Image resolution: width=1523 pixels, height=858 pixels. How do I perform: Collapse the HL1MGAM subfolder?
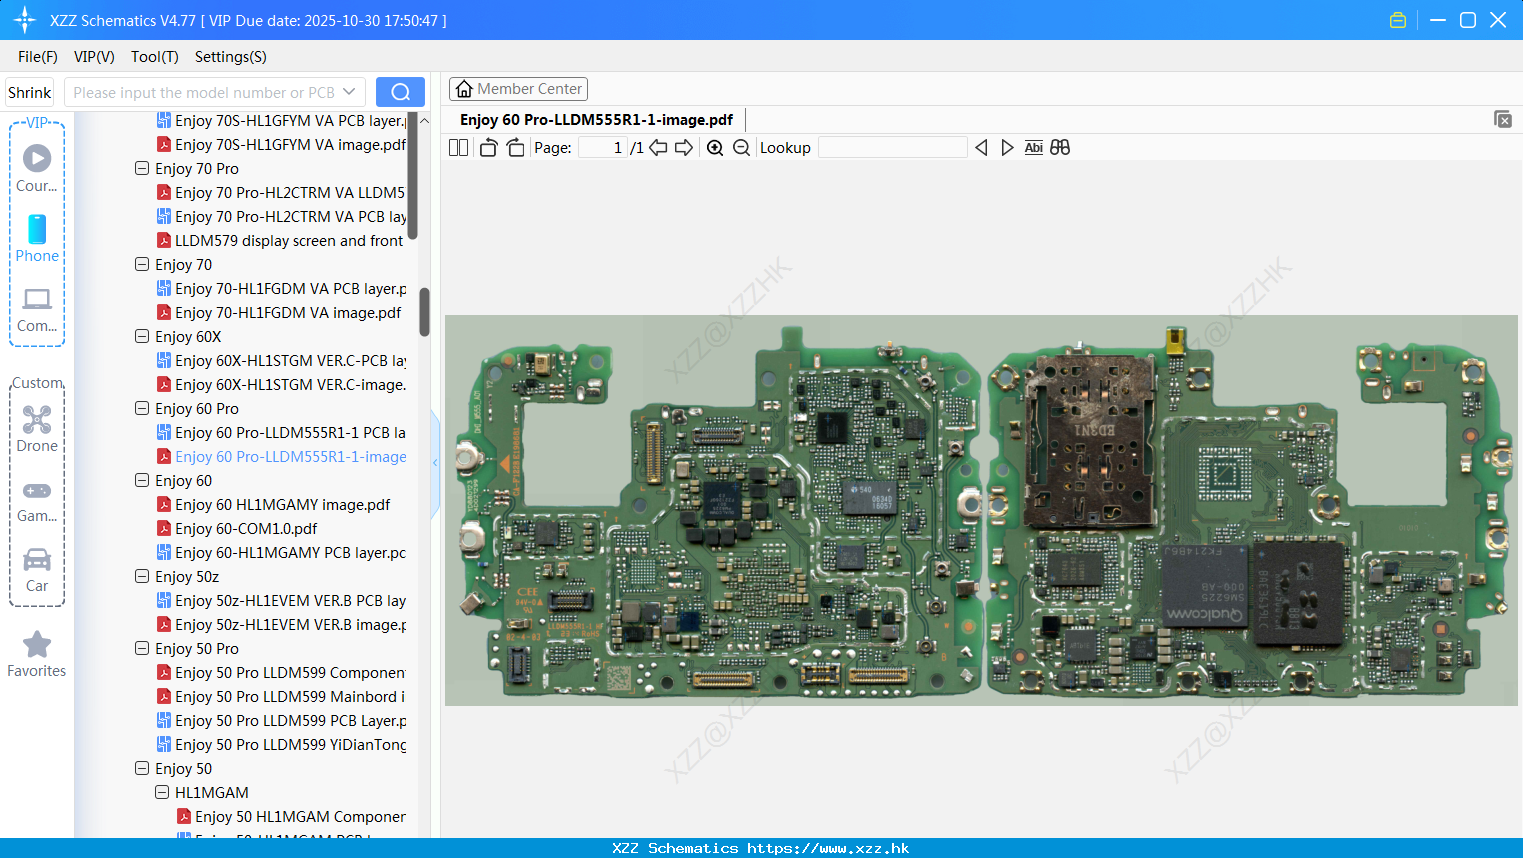[162, 792]
